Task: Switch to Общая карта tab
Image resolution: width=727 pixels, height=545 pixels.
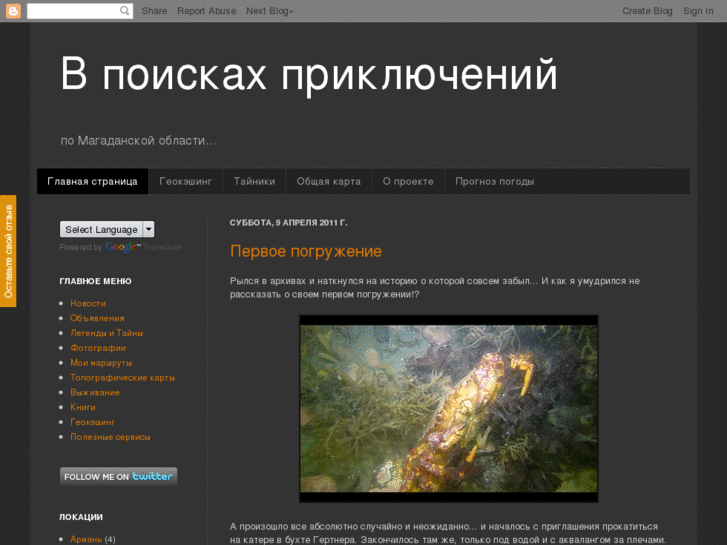Action: 328,181
